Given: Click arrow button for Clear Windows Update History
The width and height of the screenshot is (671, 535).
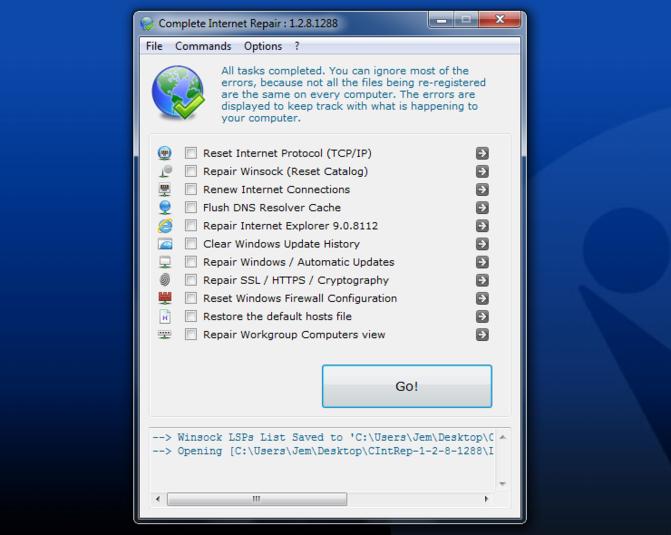Looking at the screenshot, I should [482, 244].
